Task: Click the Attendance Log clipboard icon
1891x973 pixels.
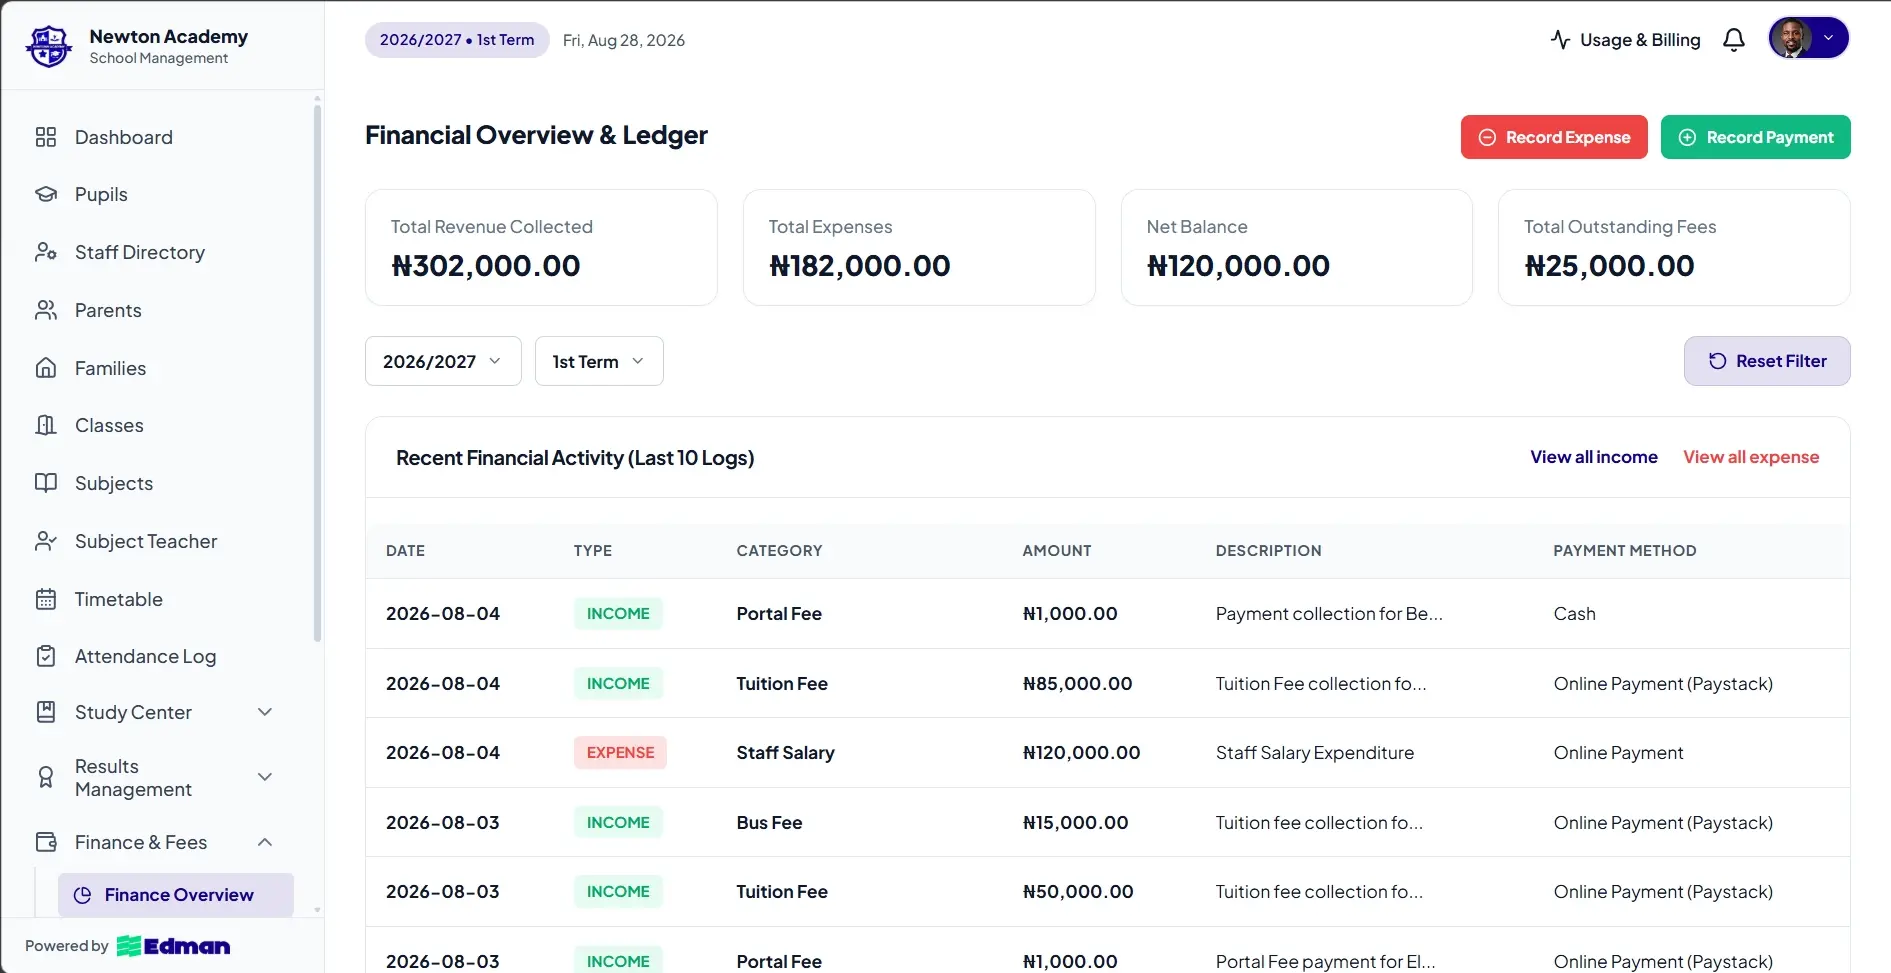Action: point(46,656)
